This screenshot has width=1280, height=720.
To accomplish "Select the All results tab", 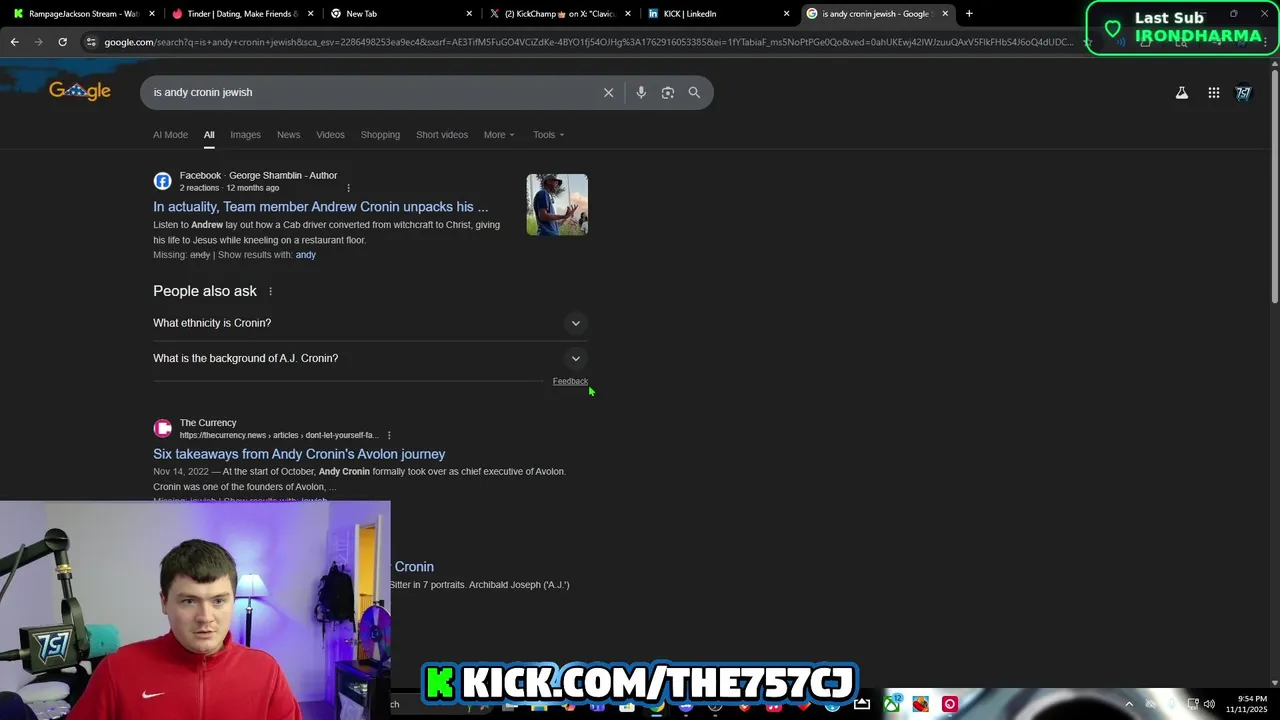I will pyautogui.click(x=209, y=135).
